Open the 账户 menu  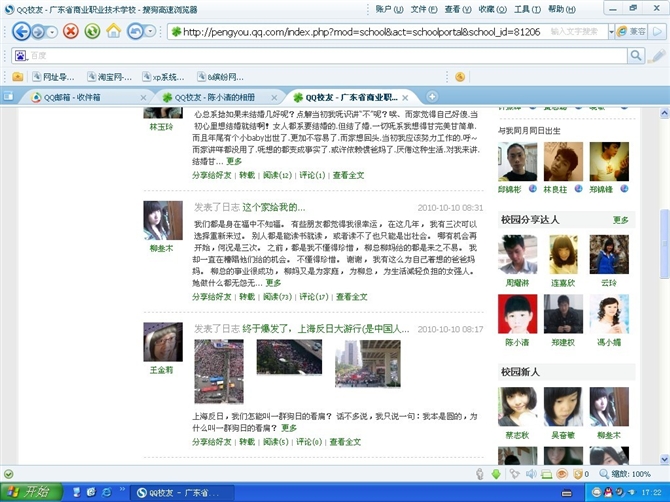[389, 9]
